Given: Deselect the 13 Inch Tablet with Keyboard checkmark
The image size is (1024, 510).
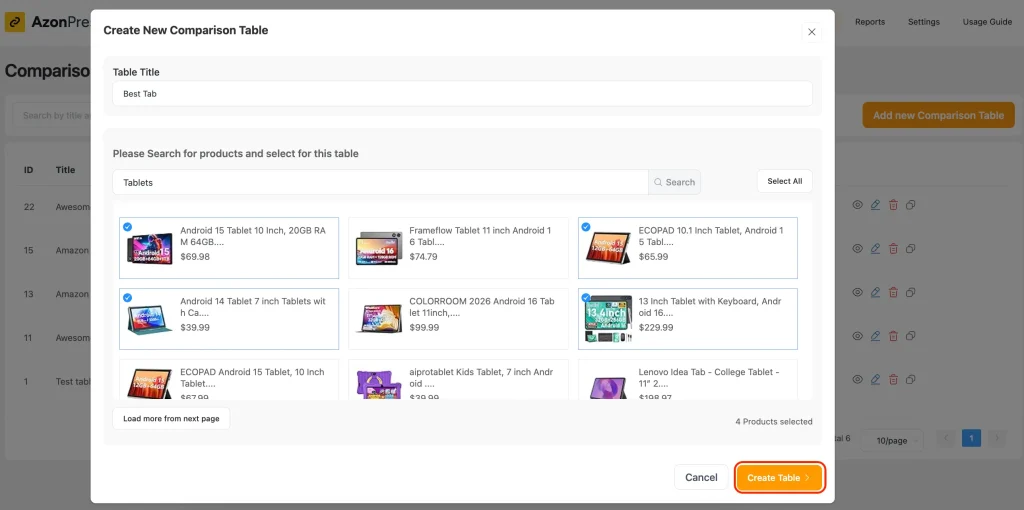Looking at the screenshot, I should 586,298.
